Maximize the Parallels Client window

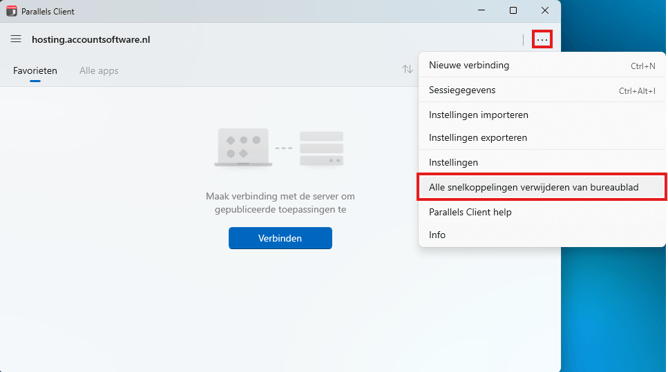pos(513,11)
